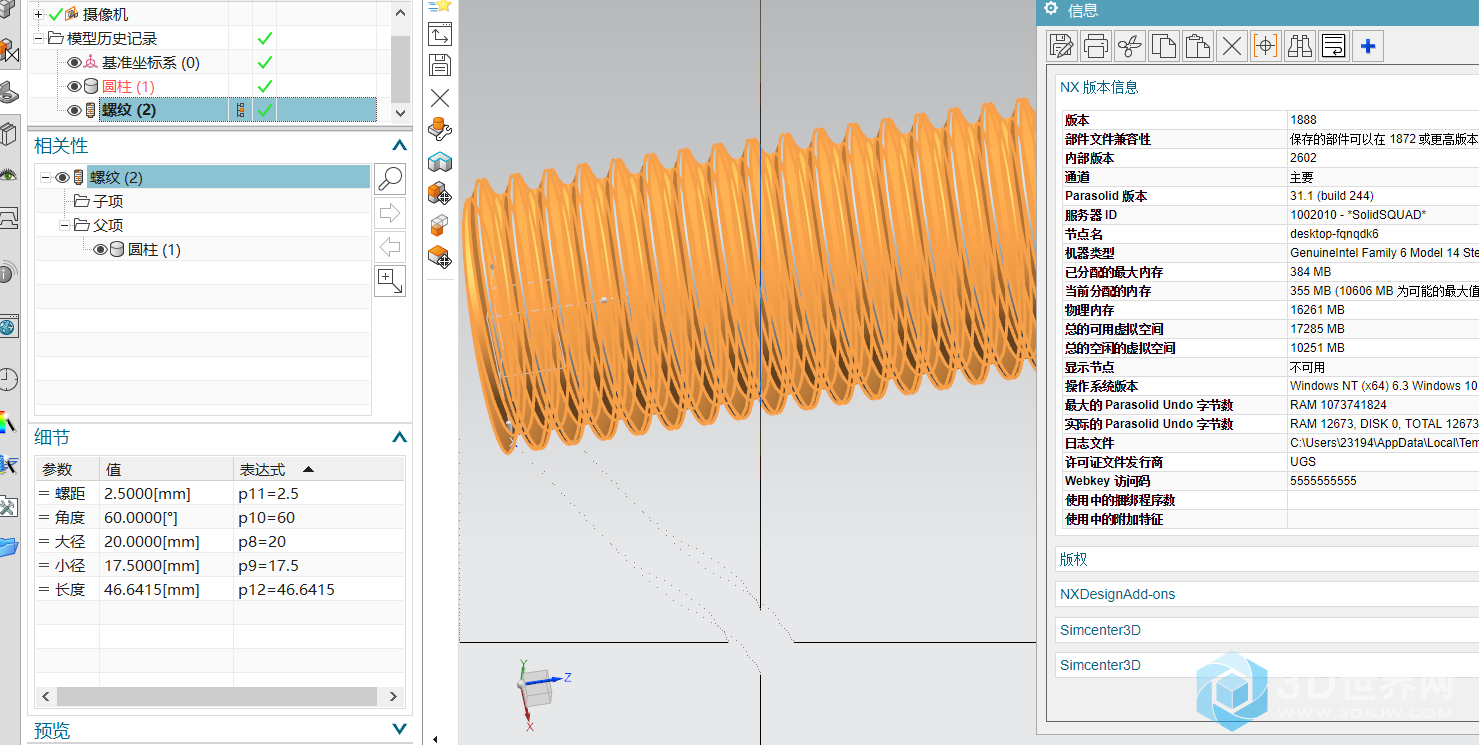Click the green check beside 摄像机
This screenshot has width=1479, height=745.
pos(56,14)
